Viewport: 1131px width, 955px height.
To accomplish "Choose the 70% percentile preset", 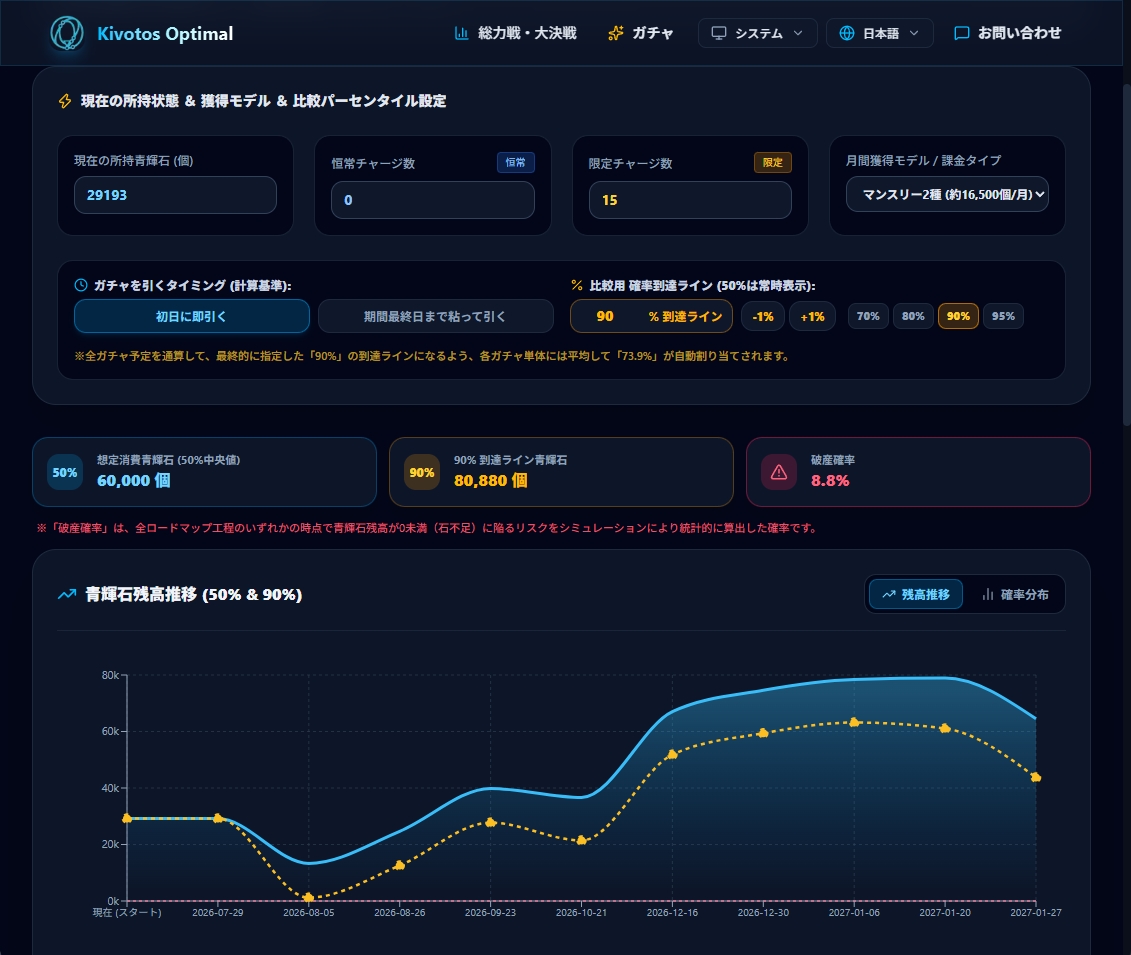I will point(868,316).
